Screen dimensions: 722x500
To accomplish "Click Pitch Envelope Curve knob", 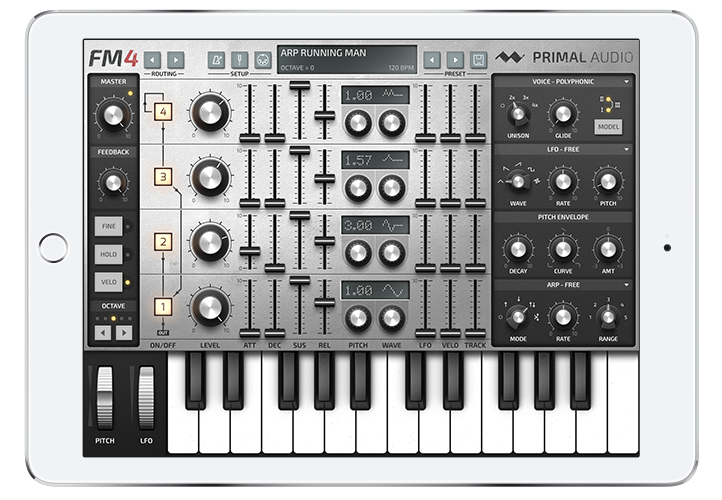I will click(563, 249).
